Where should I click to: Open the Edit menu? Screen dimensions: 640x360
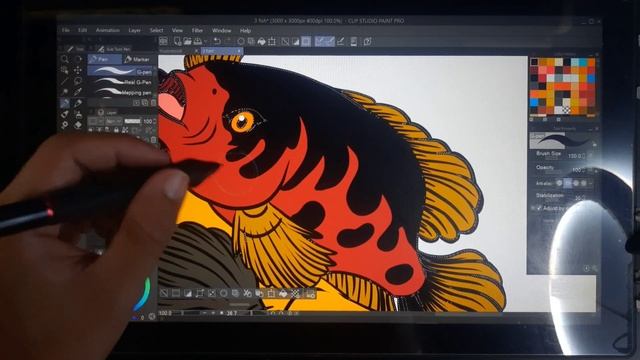point(82,30)
